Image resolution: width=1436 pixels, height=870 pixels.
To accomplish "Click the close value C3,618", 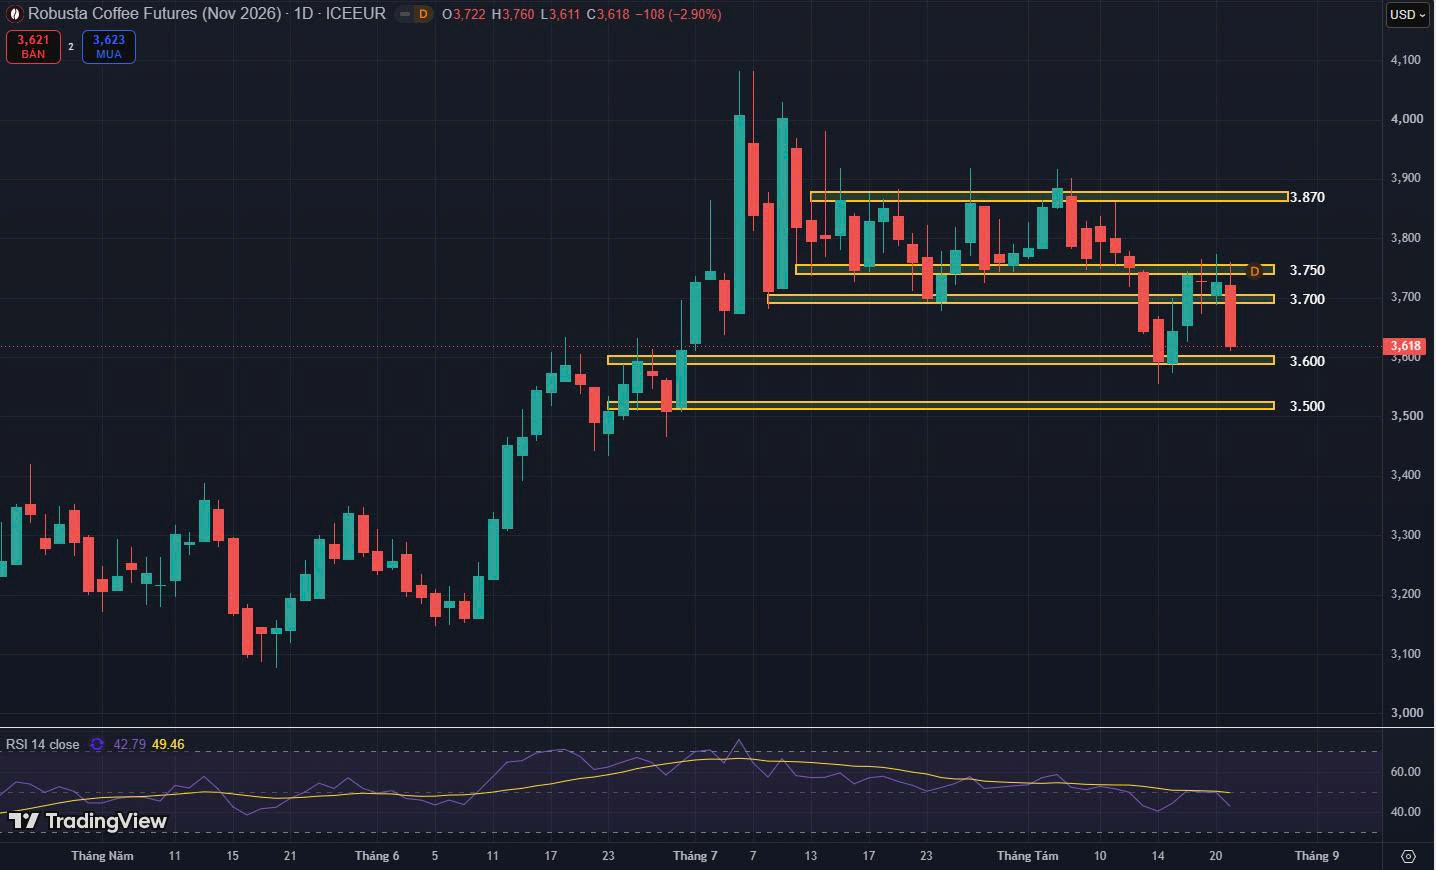I will (x=608, y=14).
